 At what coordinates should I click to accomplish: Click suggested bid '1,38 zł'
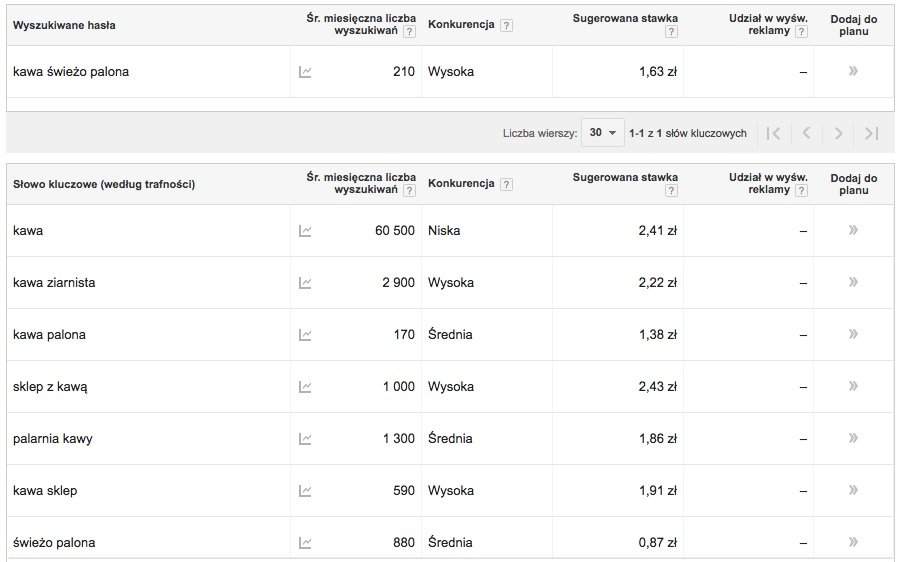(x=658, y=335)
